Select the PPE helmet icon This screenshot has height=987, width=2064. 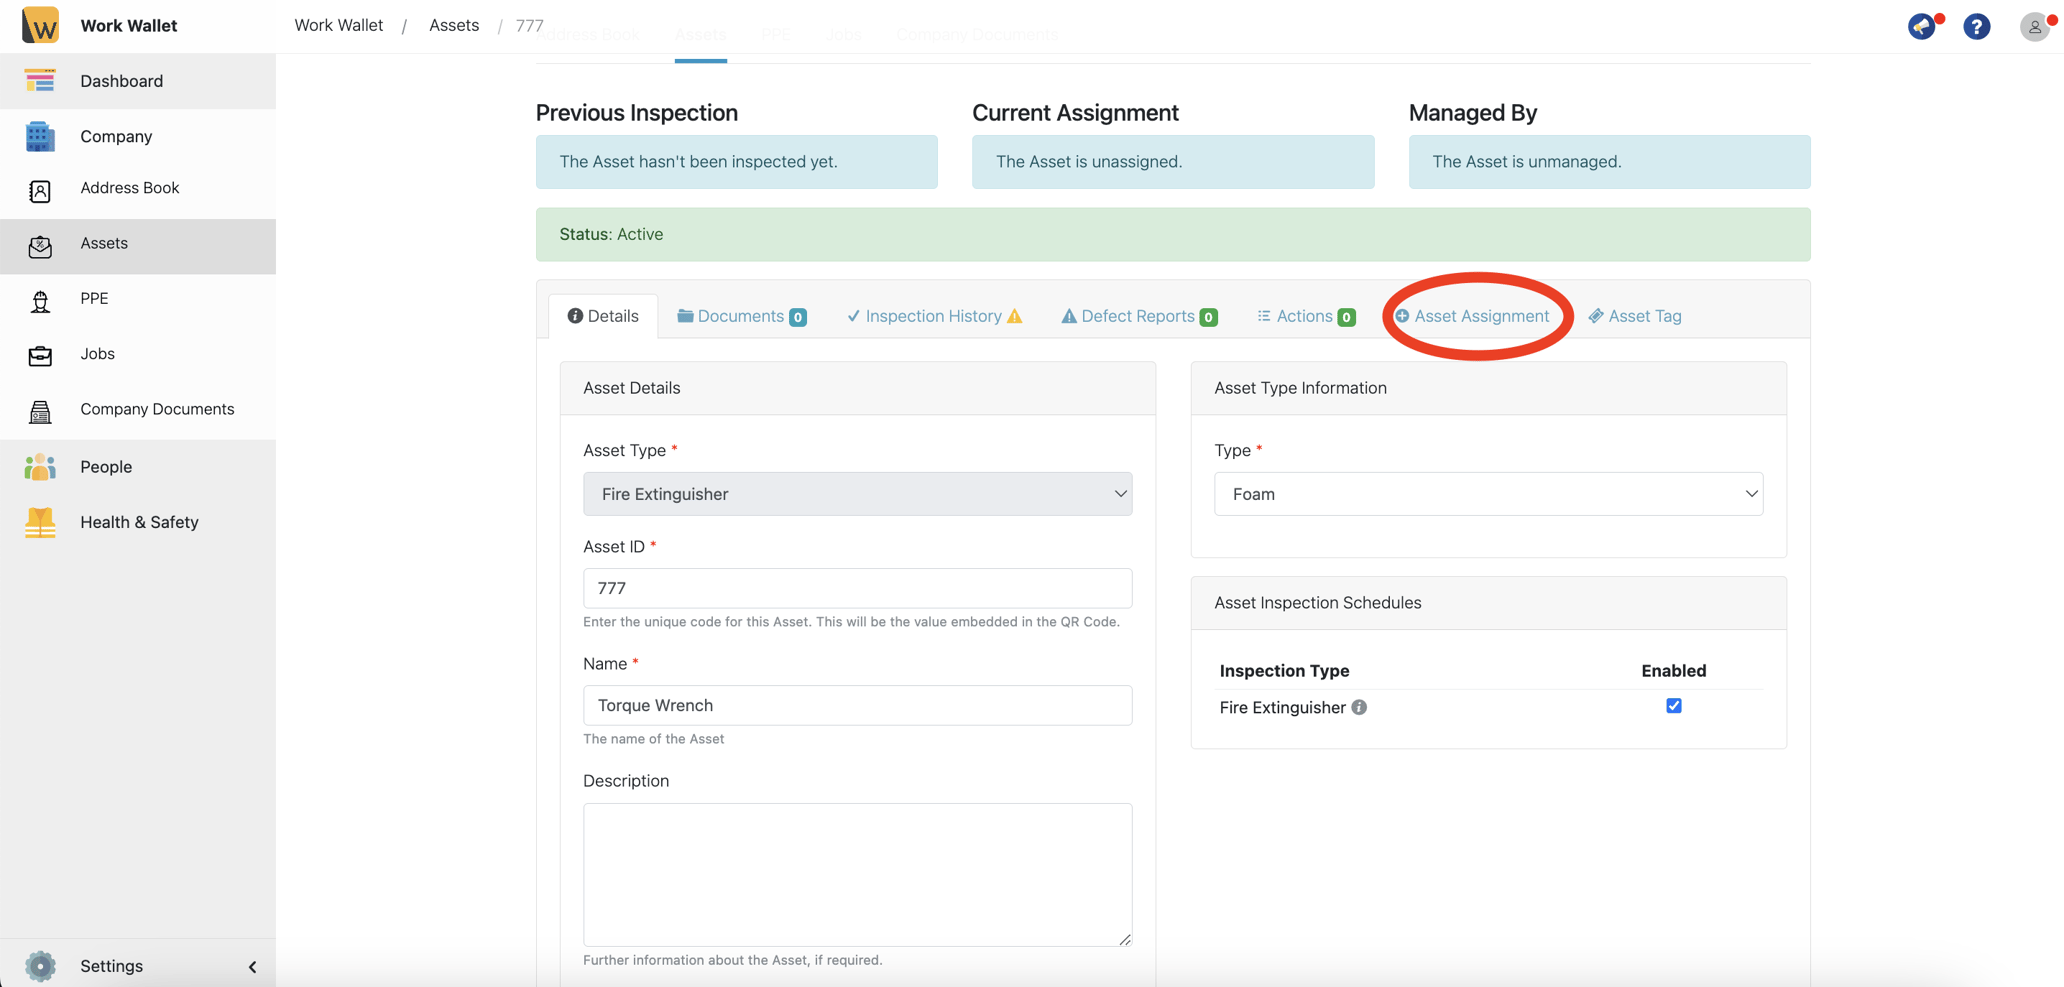(40, 300)
